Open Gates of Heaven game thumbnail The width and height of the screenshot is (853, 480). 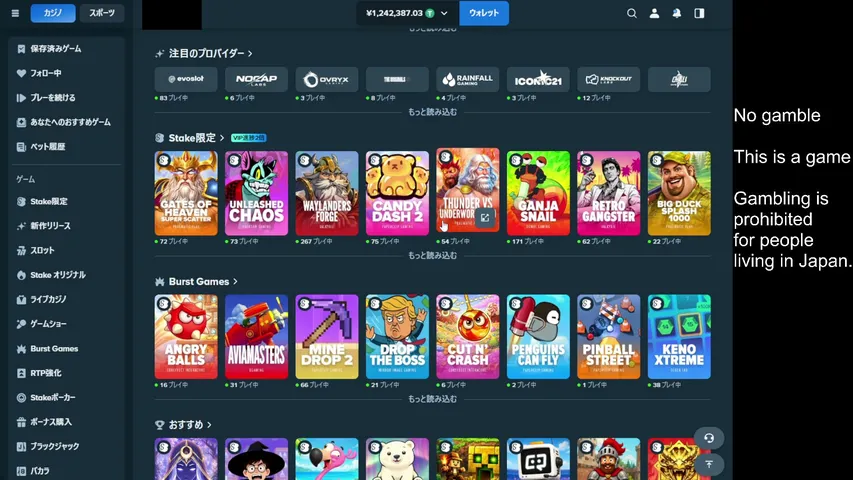[x=186, y=193]
